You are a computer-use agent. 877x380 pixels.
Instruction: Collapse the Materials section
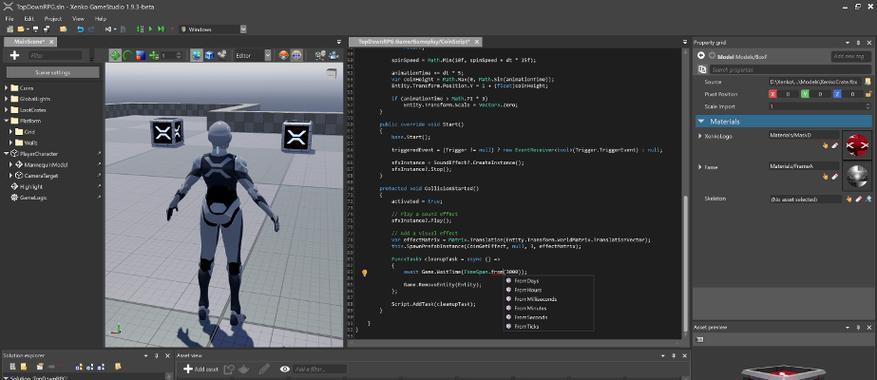701,121
